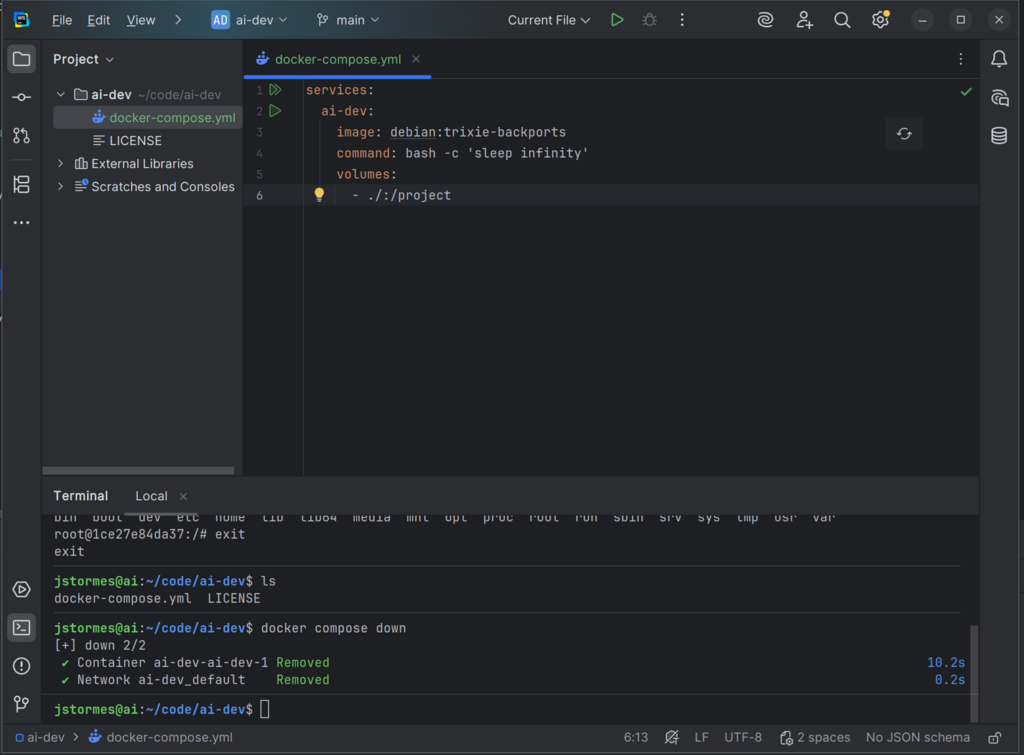1024x755 pixels.
Task: Toggle the Terminal tool window button
Action: [x=21, y=628]
